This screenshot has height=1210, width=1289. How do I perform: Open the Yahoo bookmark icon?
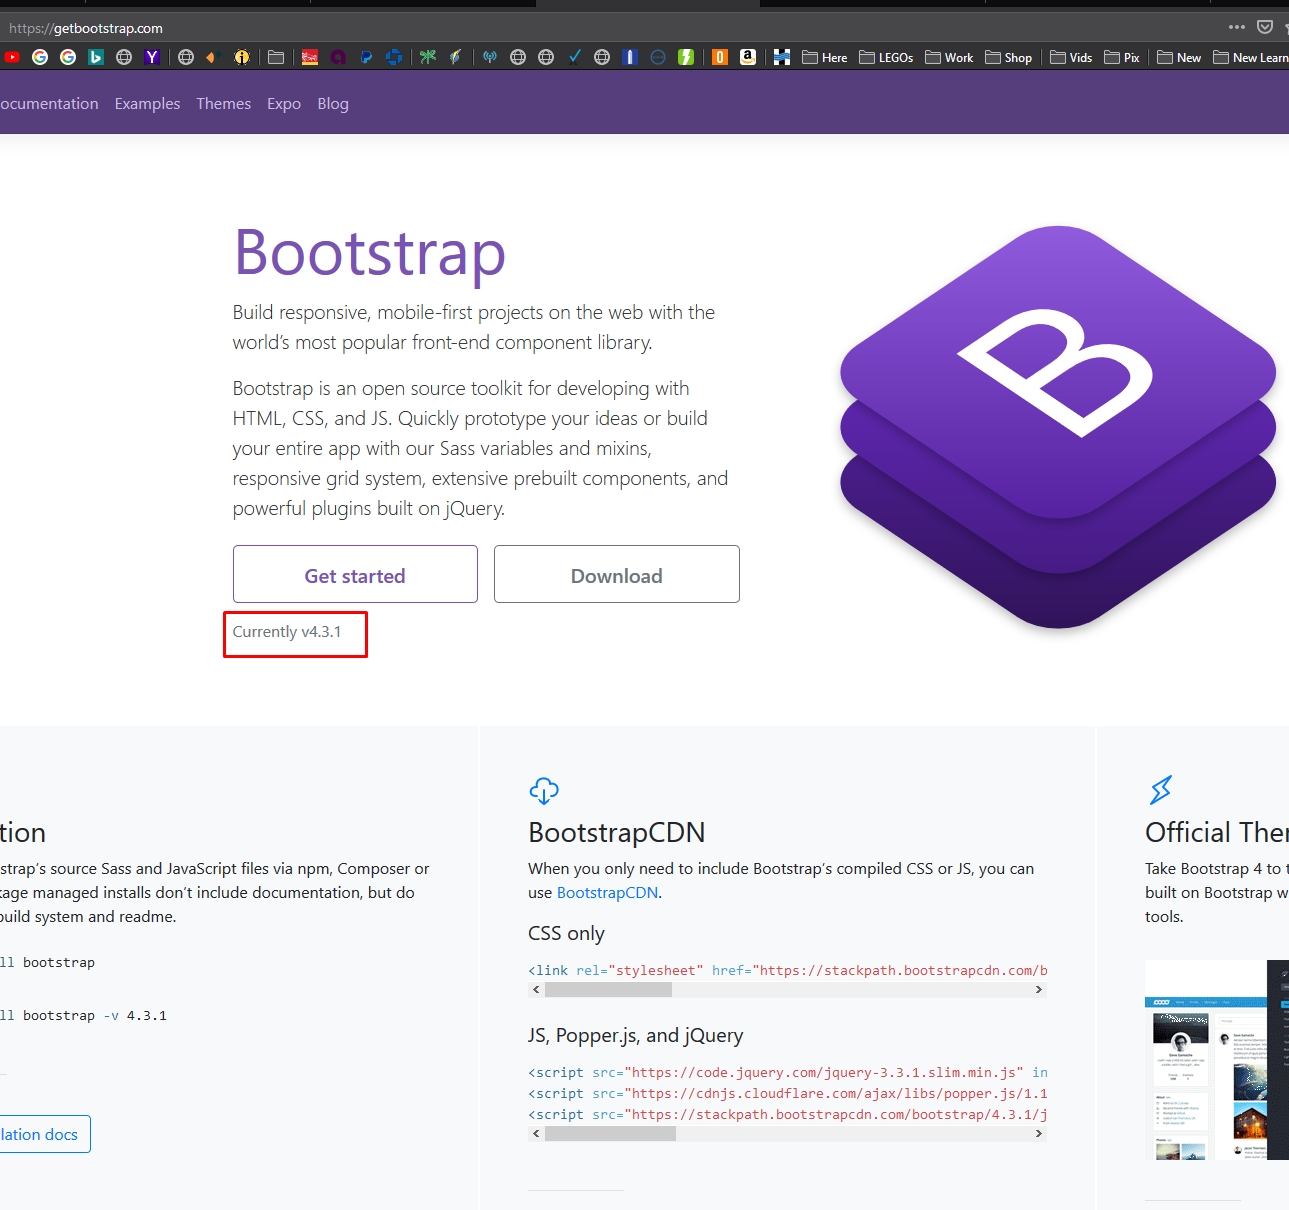click(x=152, y=57)
